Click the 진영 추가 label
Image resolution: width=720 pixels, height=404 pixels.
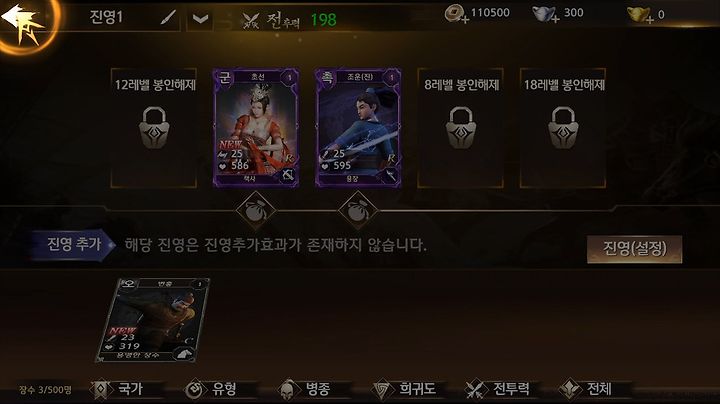73,245
